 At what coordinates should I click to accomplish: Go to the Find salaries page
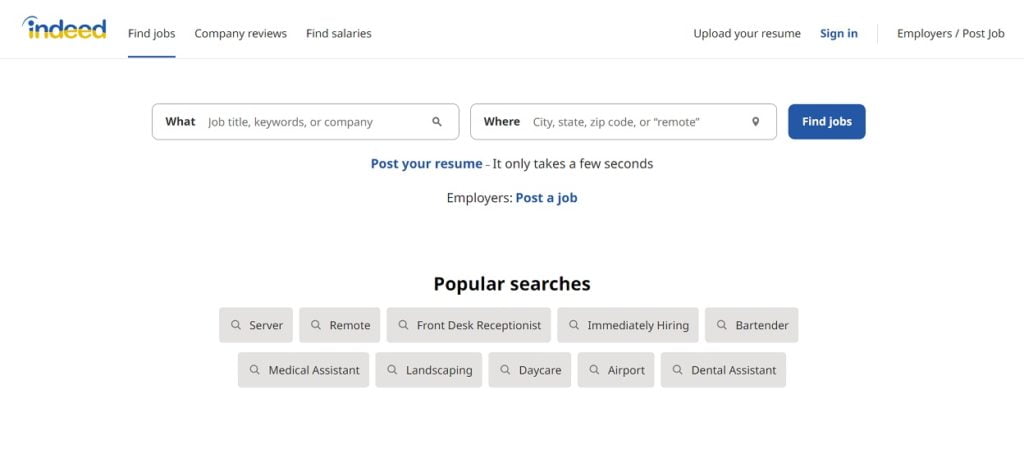click(x=338, y=33)
